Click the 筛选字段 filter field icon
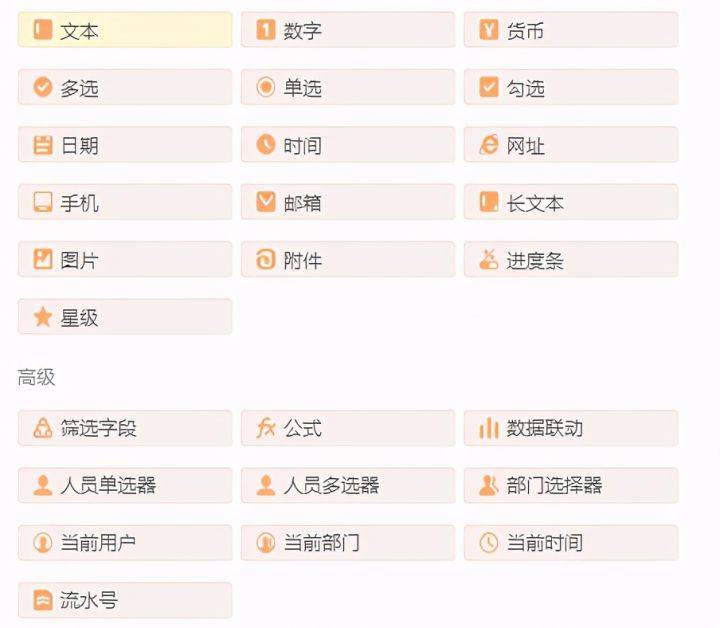The width and height of the screenshot is (720, 628). point(42,428)
